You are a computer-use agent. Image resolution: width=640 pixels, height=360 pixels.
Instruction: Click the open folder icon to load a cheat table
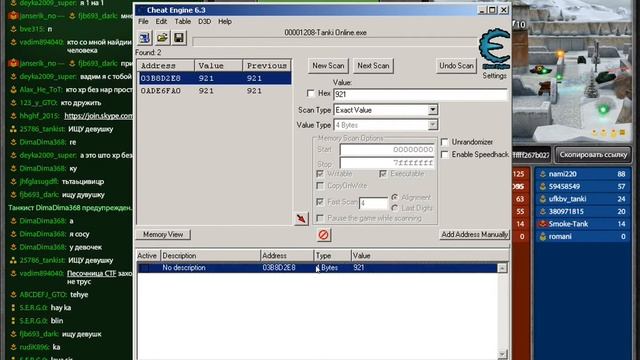click(x=162, y=38)
